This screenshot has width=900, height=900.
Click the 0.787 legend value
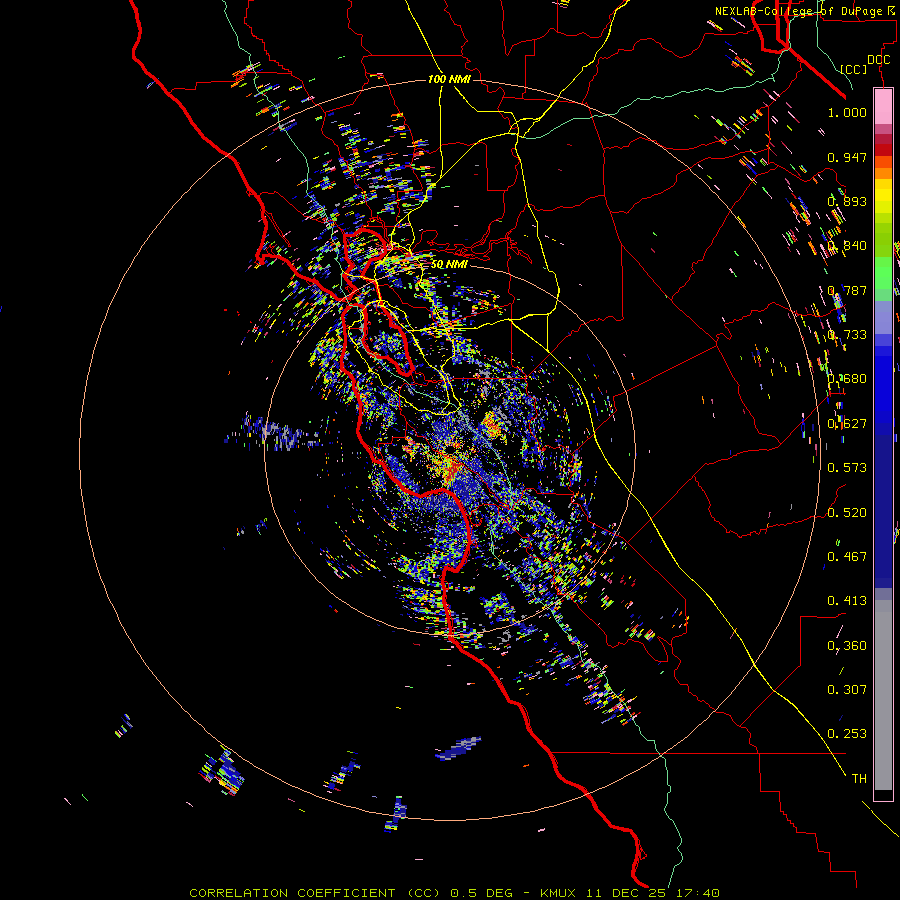tap(847, 290)
